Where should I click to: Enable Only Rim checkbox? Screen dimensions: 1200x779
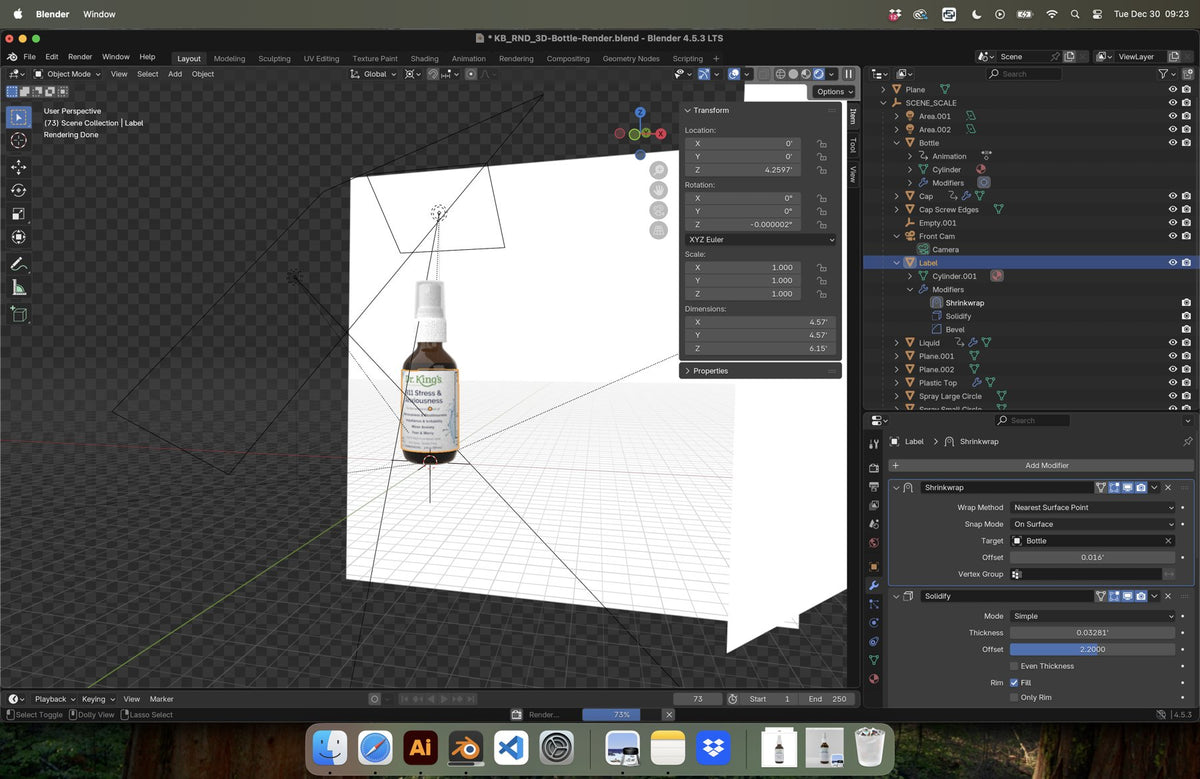1014,697
